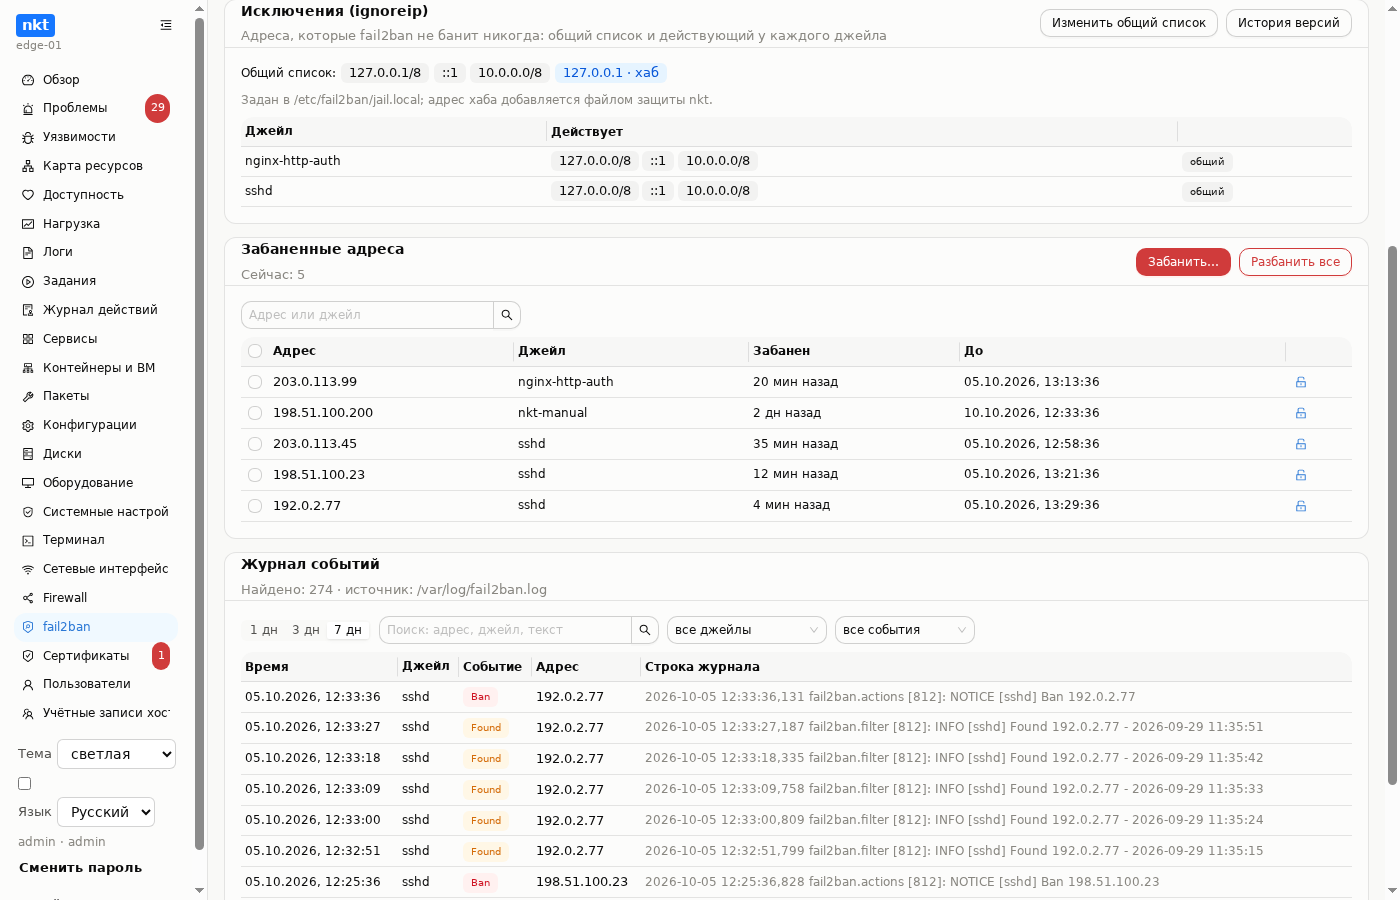Click the red Забанить… button
This screenshot has height=900, width=1400.
1183,262
